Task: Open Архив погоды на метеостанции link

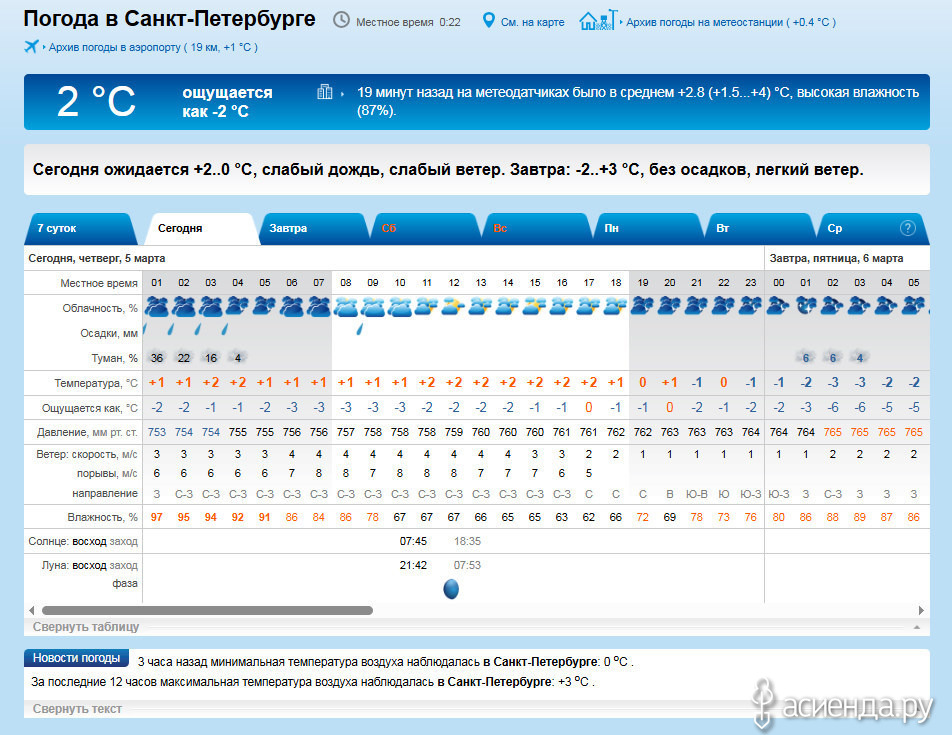Action: pos(730,22)
